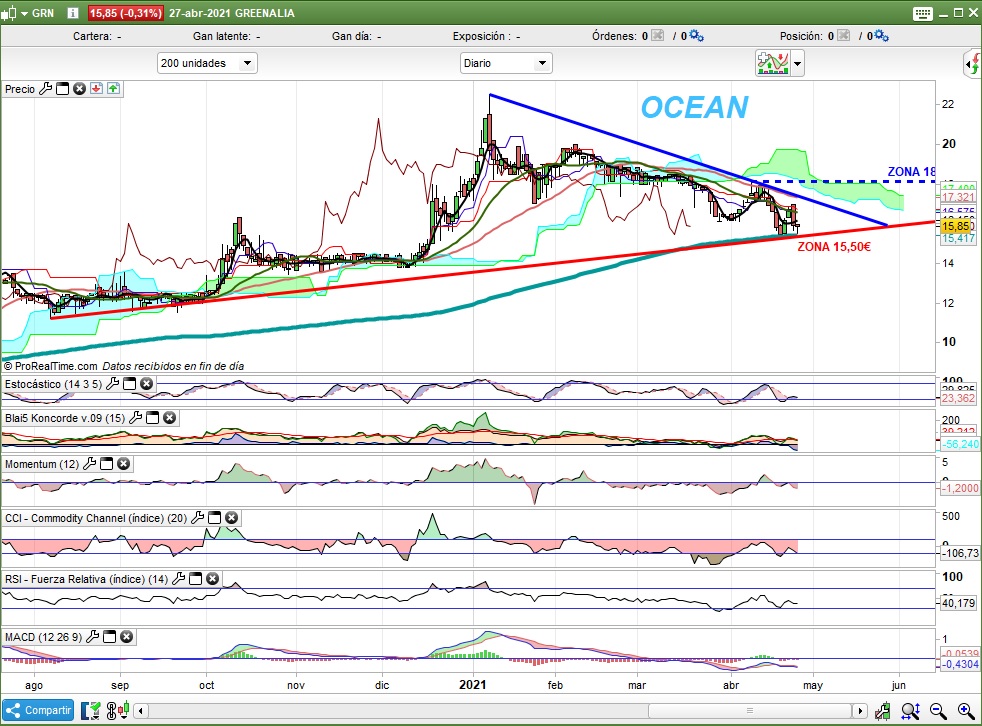Click the 15,85 (-0,31%) price box
The height and width of the screenshot is (726, 982).
coord(126,13)
